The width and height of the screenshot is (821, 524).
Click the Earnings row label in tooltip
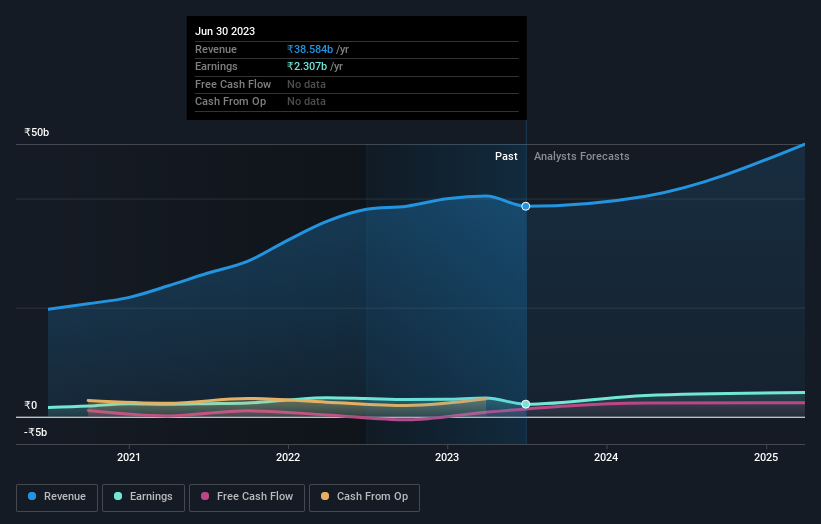click(216, 66)
